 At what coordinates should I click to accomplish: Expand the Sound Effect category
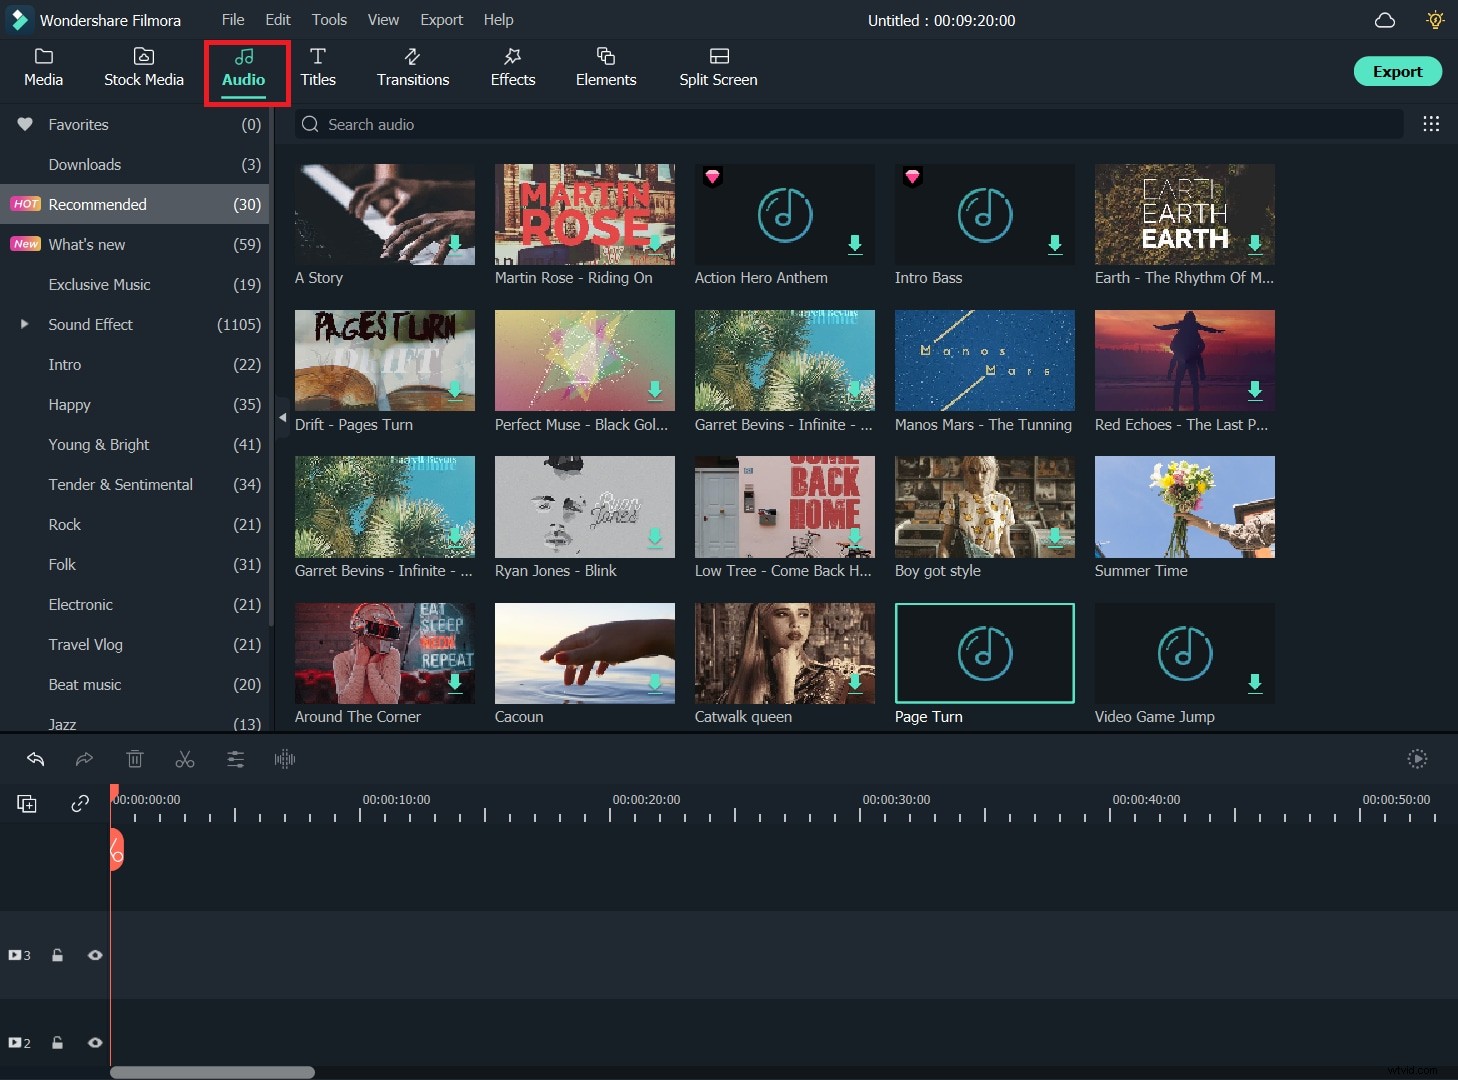click(x=24, y=324)
